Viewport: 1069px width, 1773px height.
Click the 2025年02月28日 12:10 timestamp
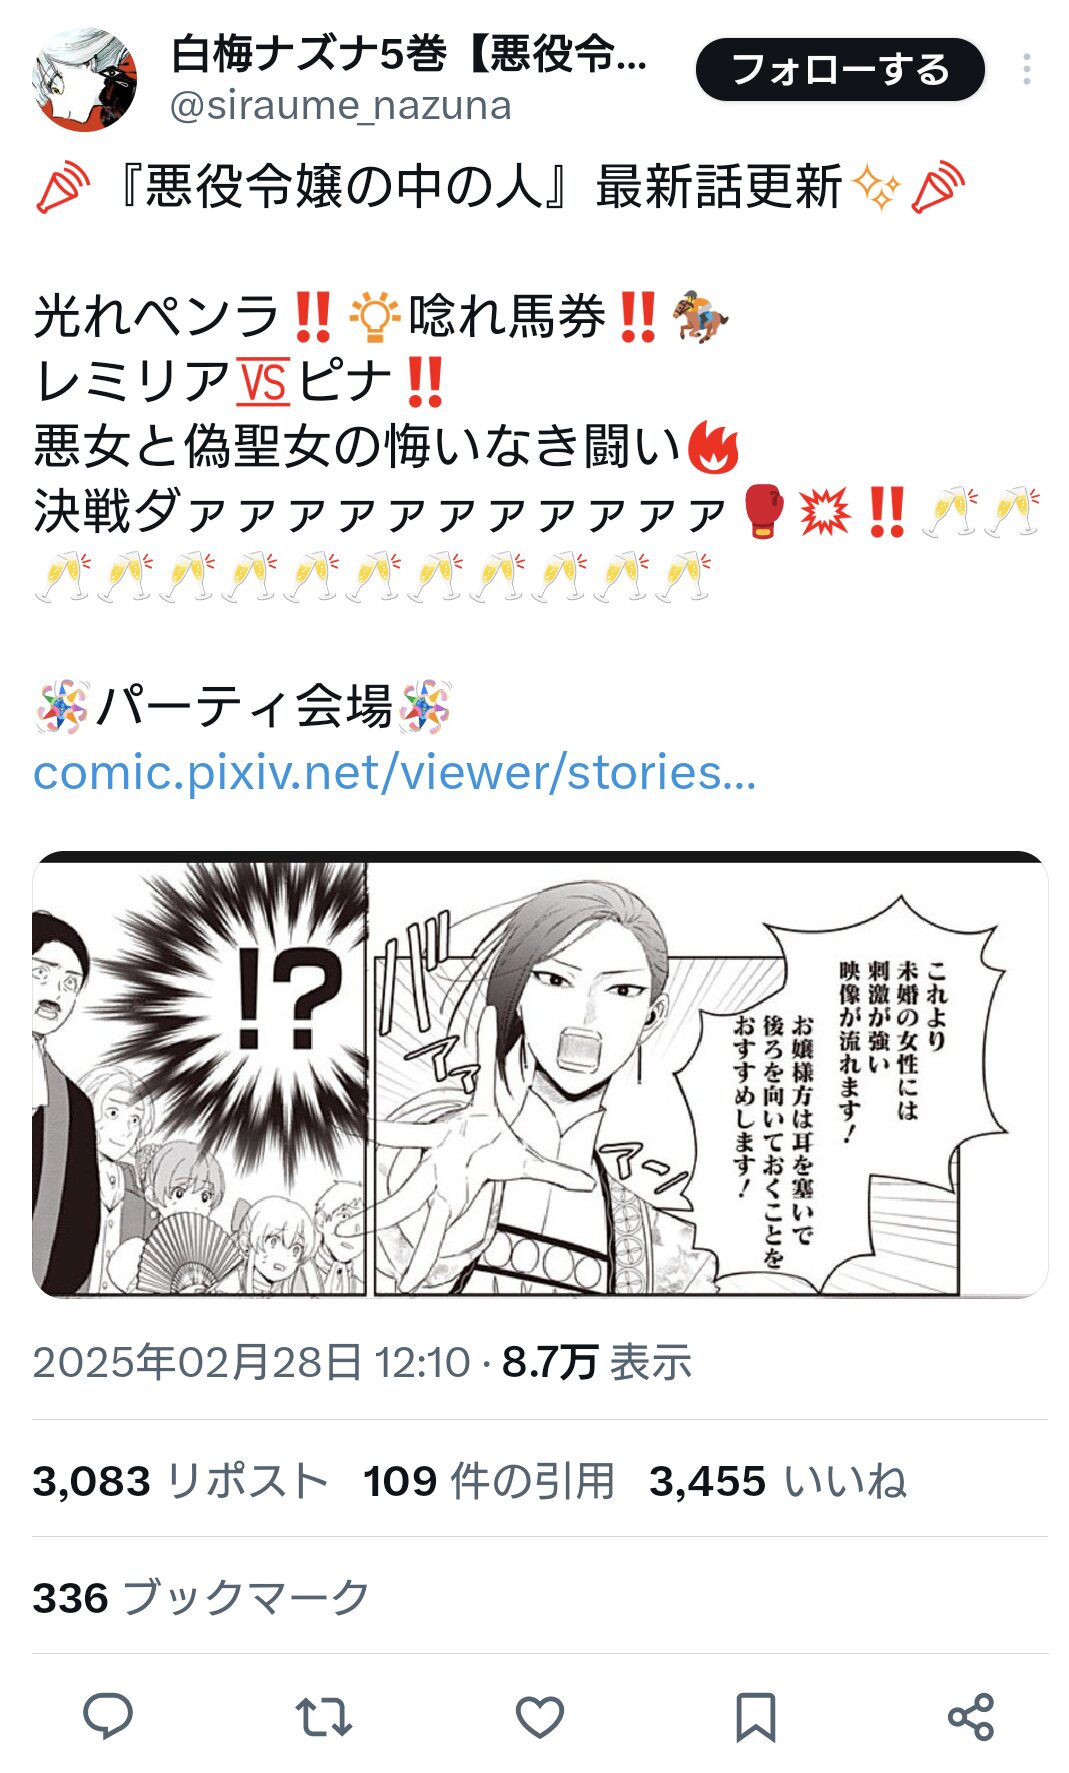click(x=251, y=1362)
